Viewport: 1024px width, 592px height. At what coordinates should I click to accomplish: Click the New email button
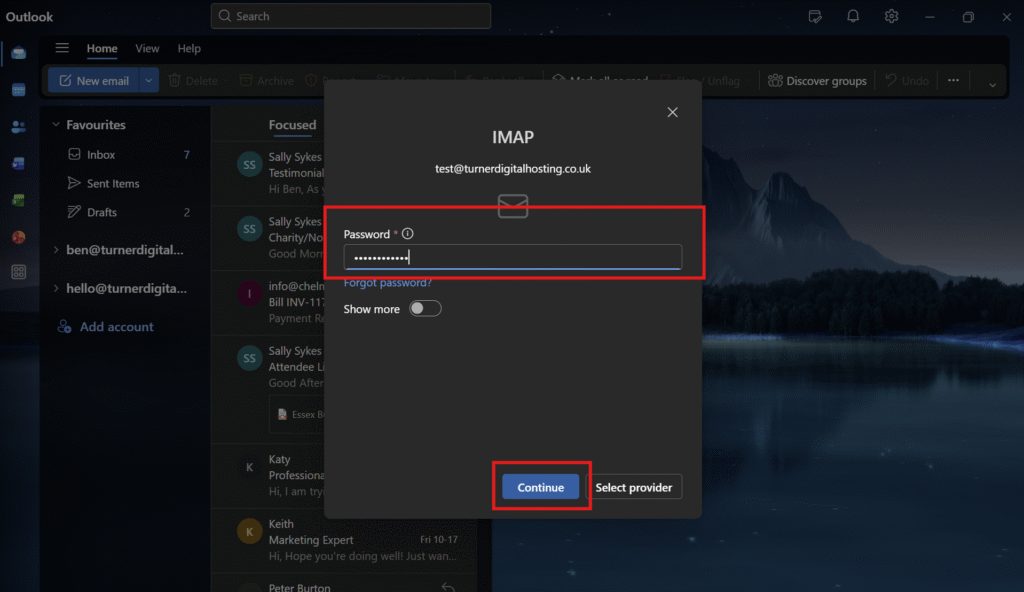[x=93, y=80]
